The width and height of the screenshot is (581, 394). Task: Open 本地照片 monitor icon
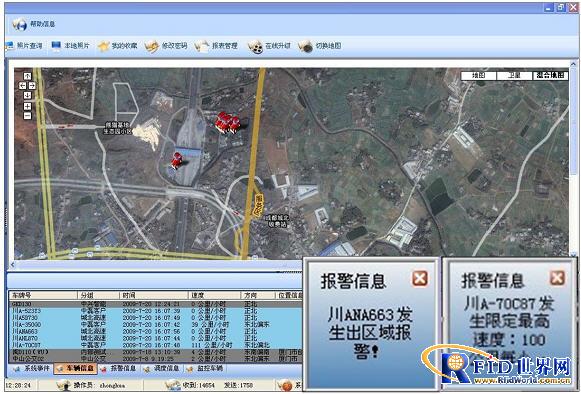coord(56,46)
